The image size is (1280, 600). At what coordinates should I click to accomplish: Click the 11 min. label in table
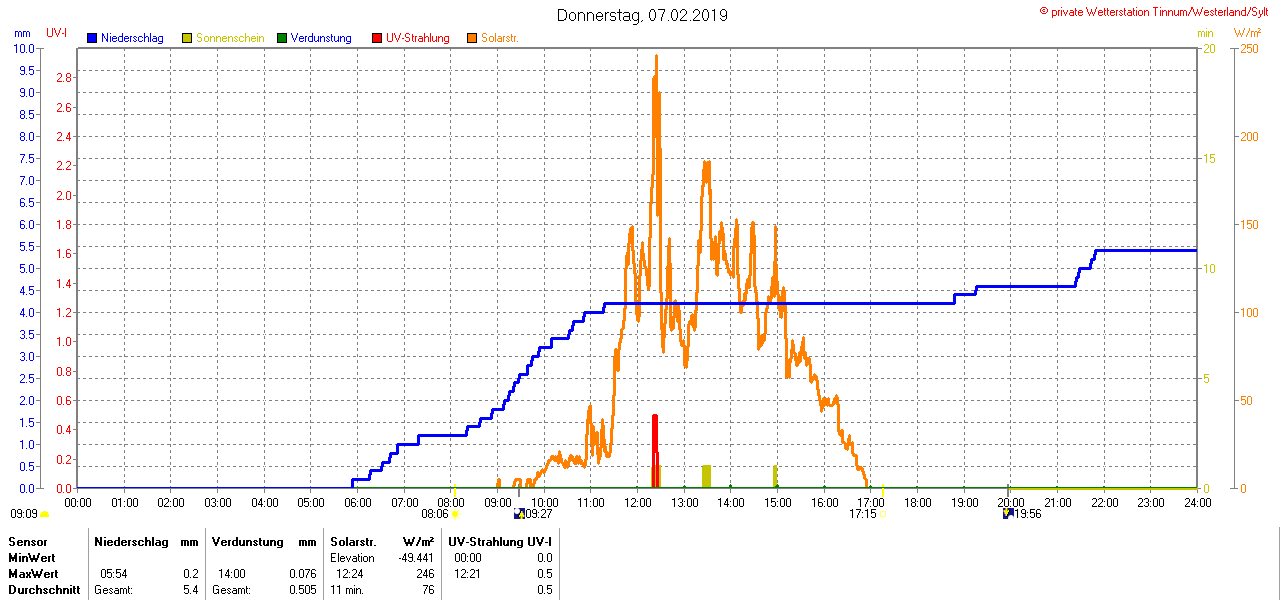(x=349, y=590)
